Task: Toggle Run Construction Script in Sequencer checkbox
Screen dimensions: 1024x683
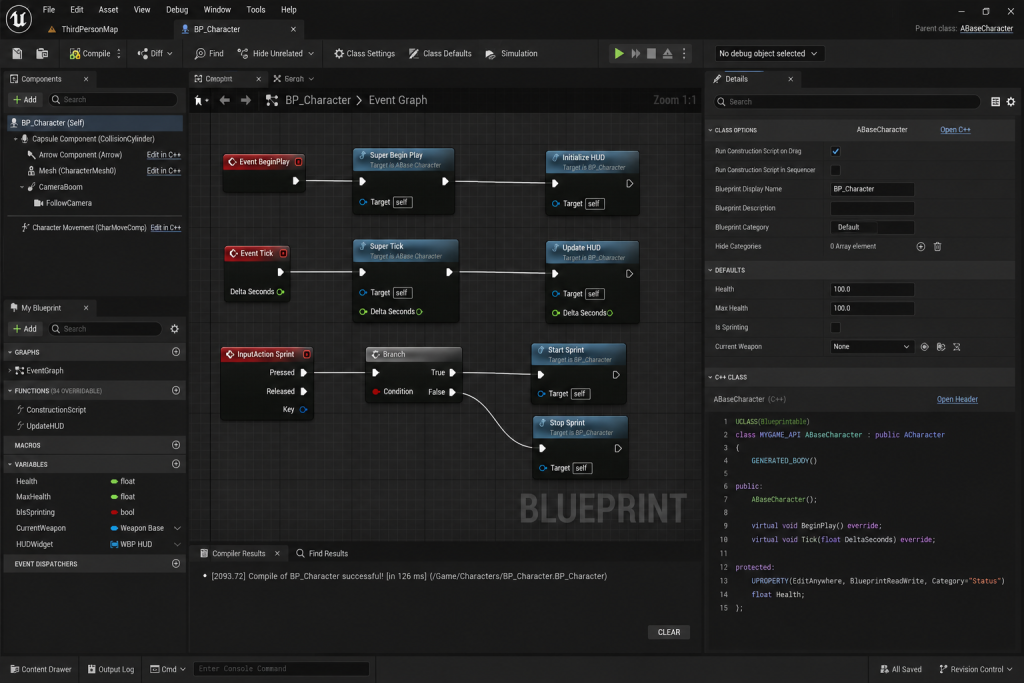Action: click(x=835, y=170)
